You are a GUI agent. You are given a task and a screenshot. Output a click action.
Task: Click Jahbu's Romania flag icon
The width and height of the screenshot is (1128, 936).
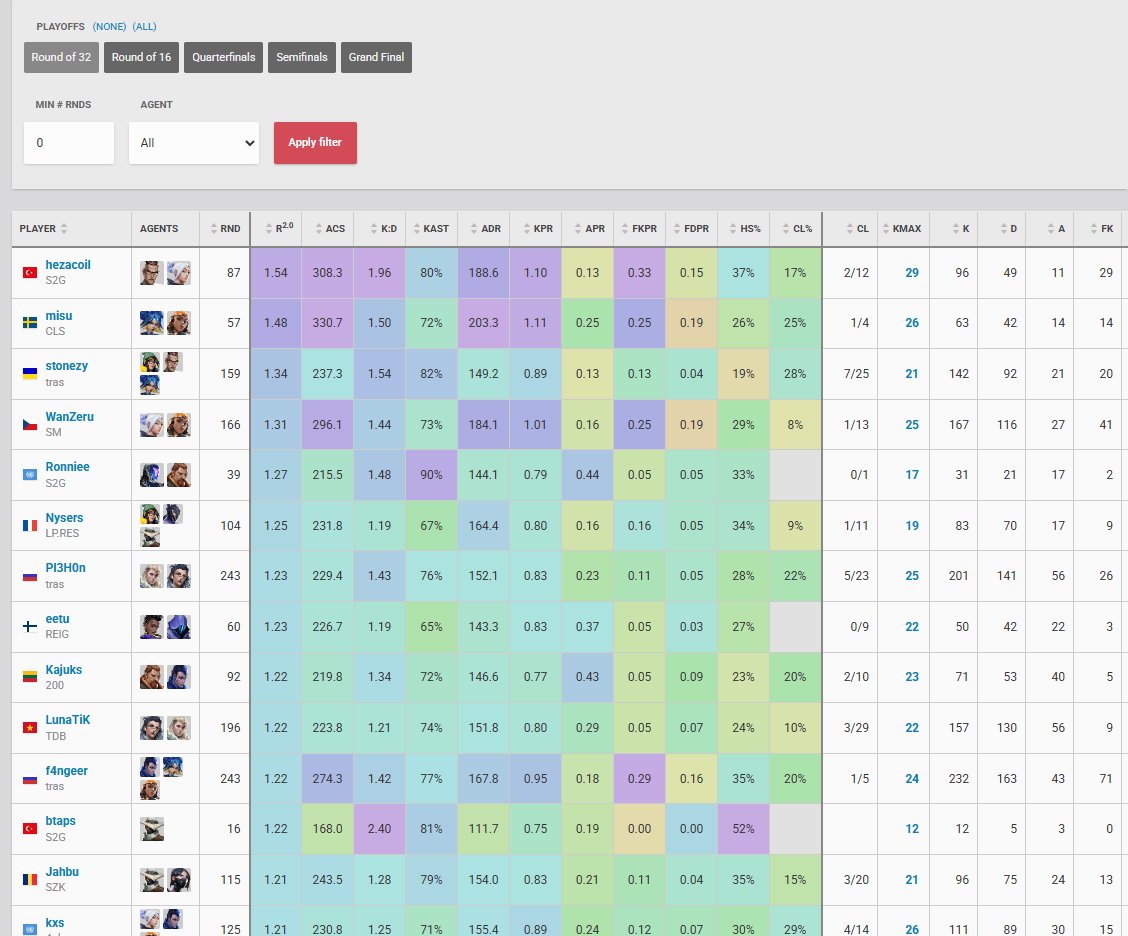(29, 879)
